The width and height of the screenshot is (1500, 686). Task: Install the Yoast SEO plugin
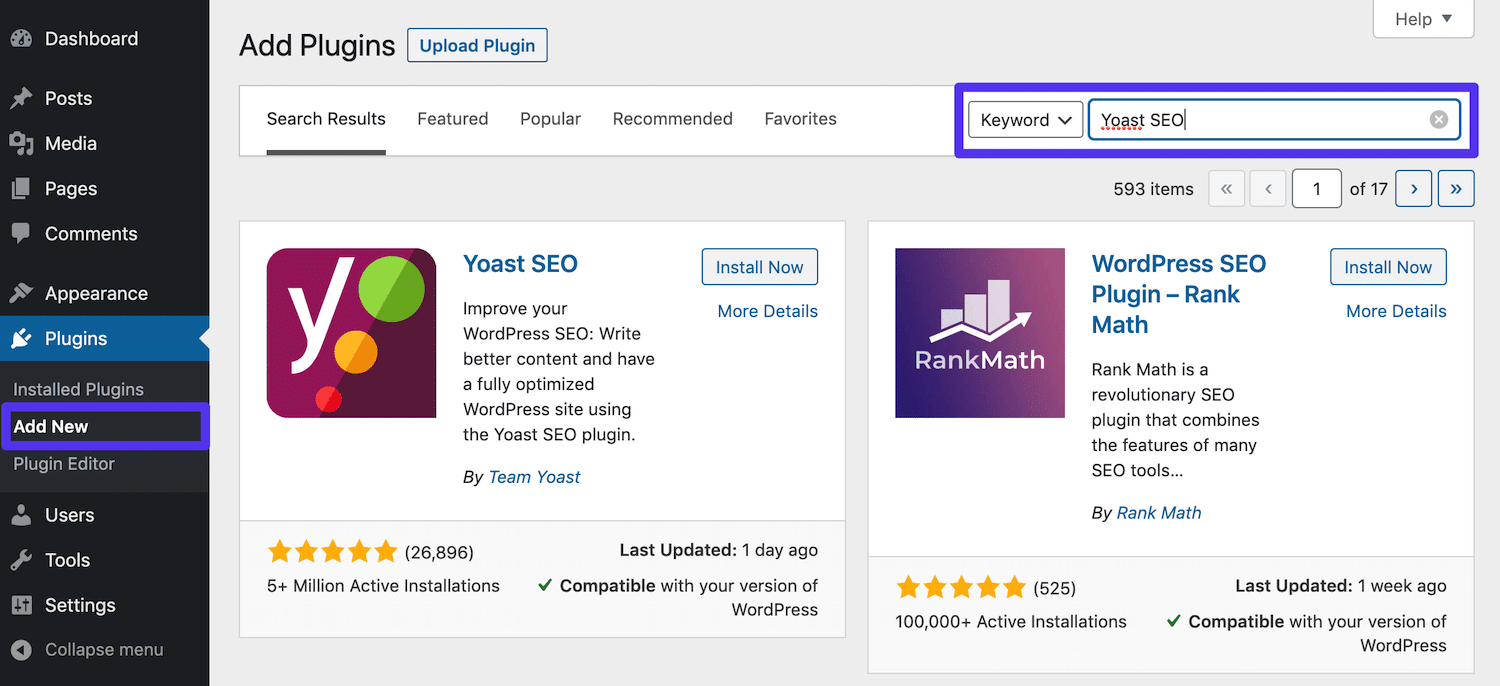(759, 266)
